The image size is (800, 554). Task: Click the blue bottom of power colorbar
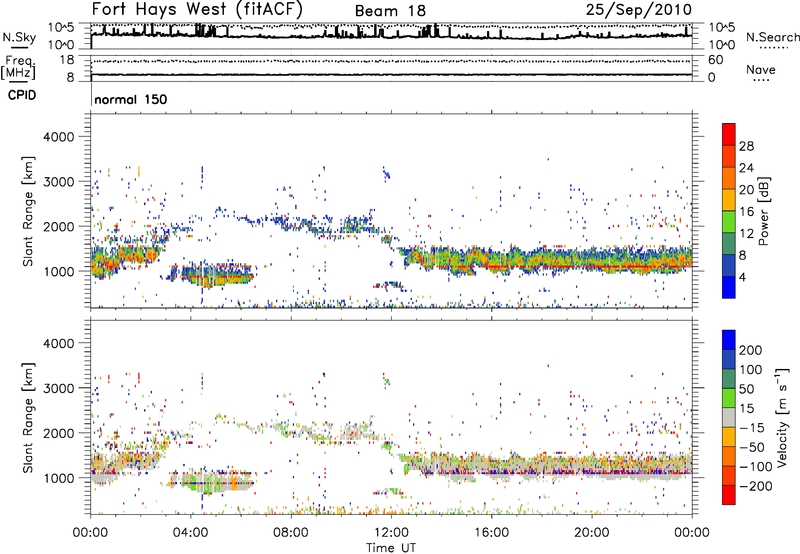[729, 288]
